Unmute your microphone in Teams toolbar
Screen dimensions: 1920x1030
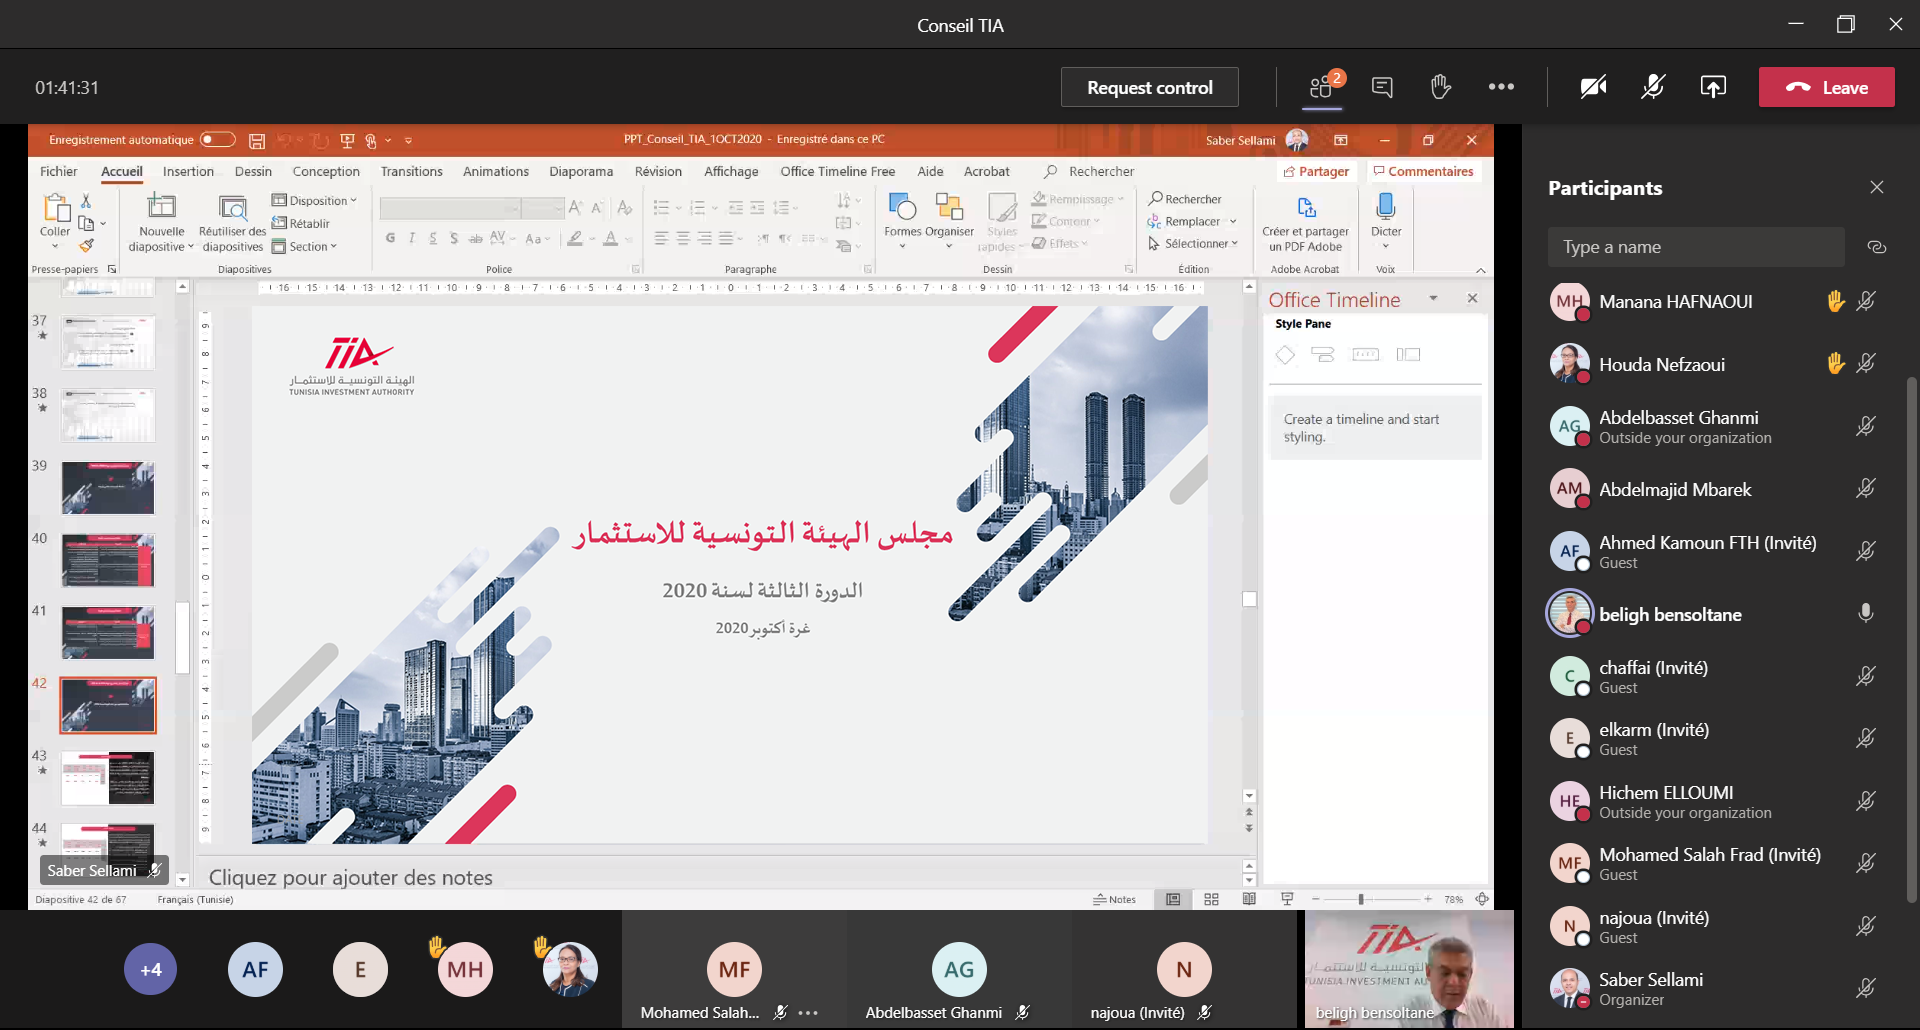click(1653, 87)
